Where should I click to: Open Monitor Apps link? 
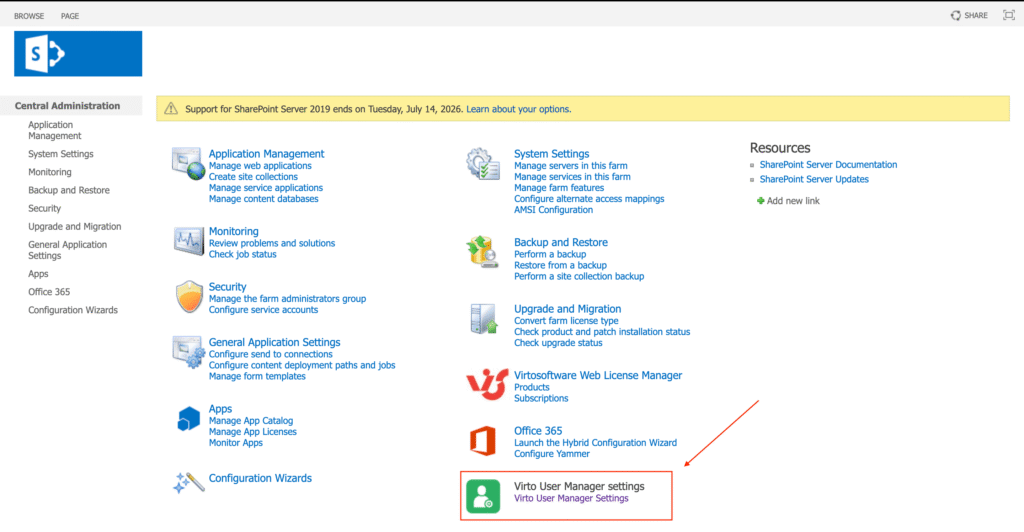coord(236,443)
